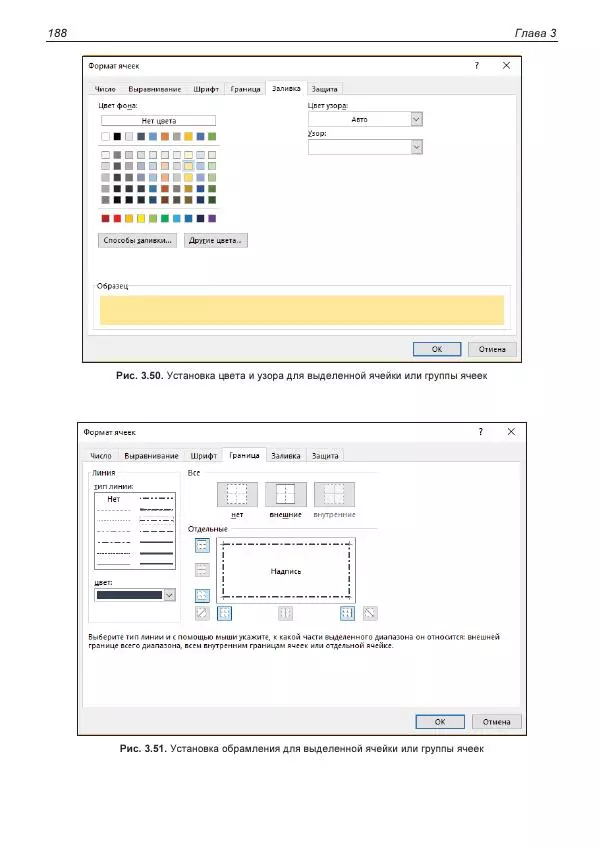
Task: Toggle the left border button
Action: click(226, 613)
